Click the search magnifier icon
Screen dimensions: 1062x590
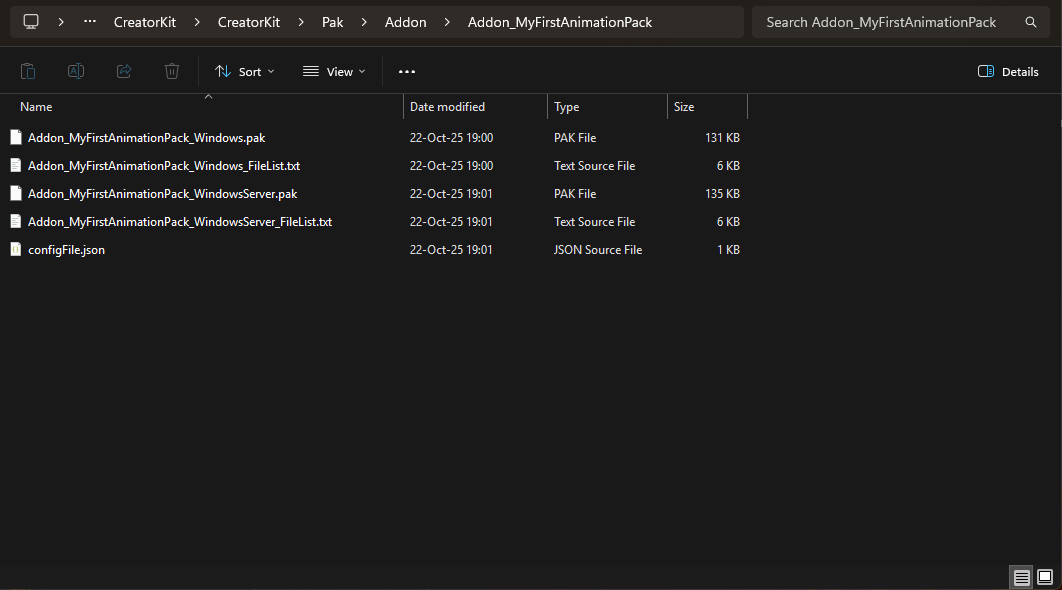point(1031,22)
